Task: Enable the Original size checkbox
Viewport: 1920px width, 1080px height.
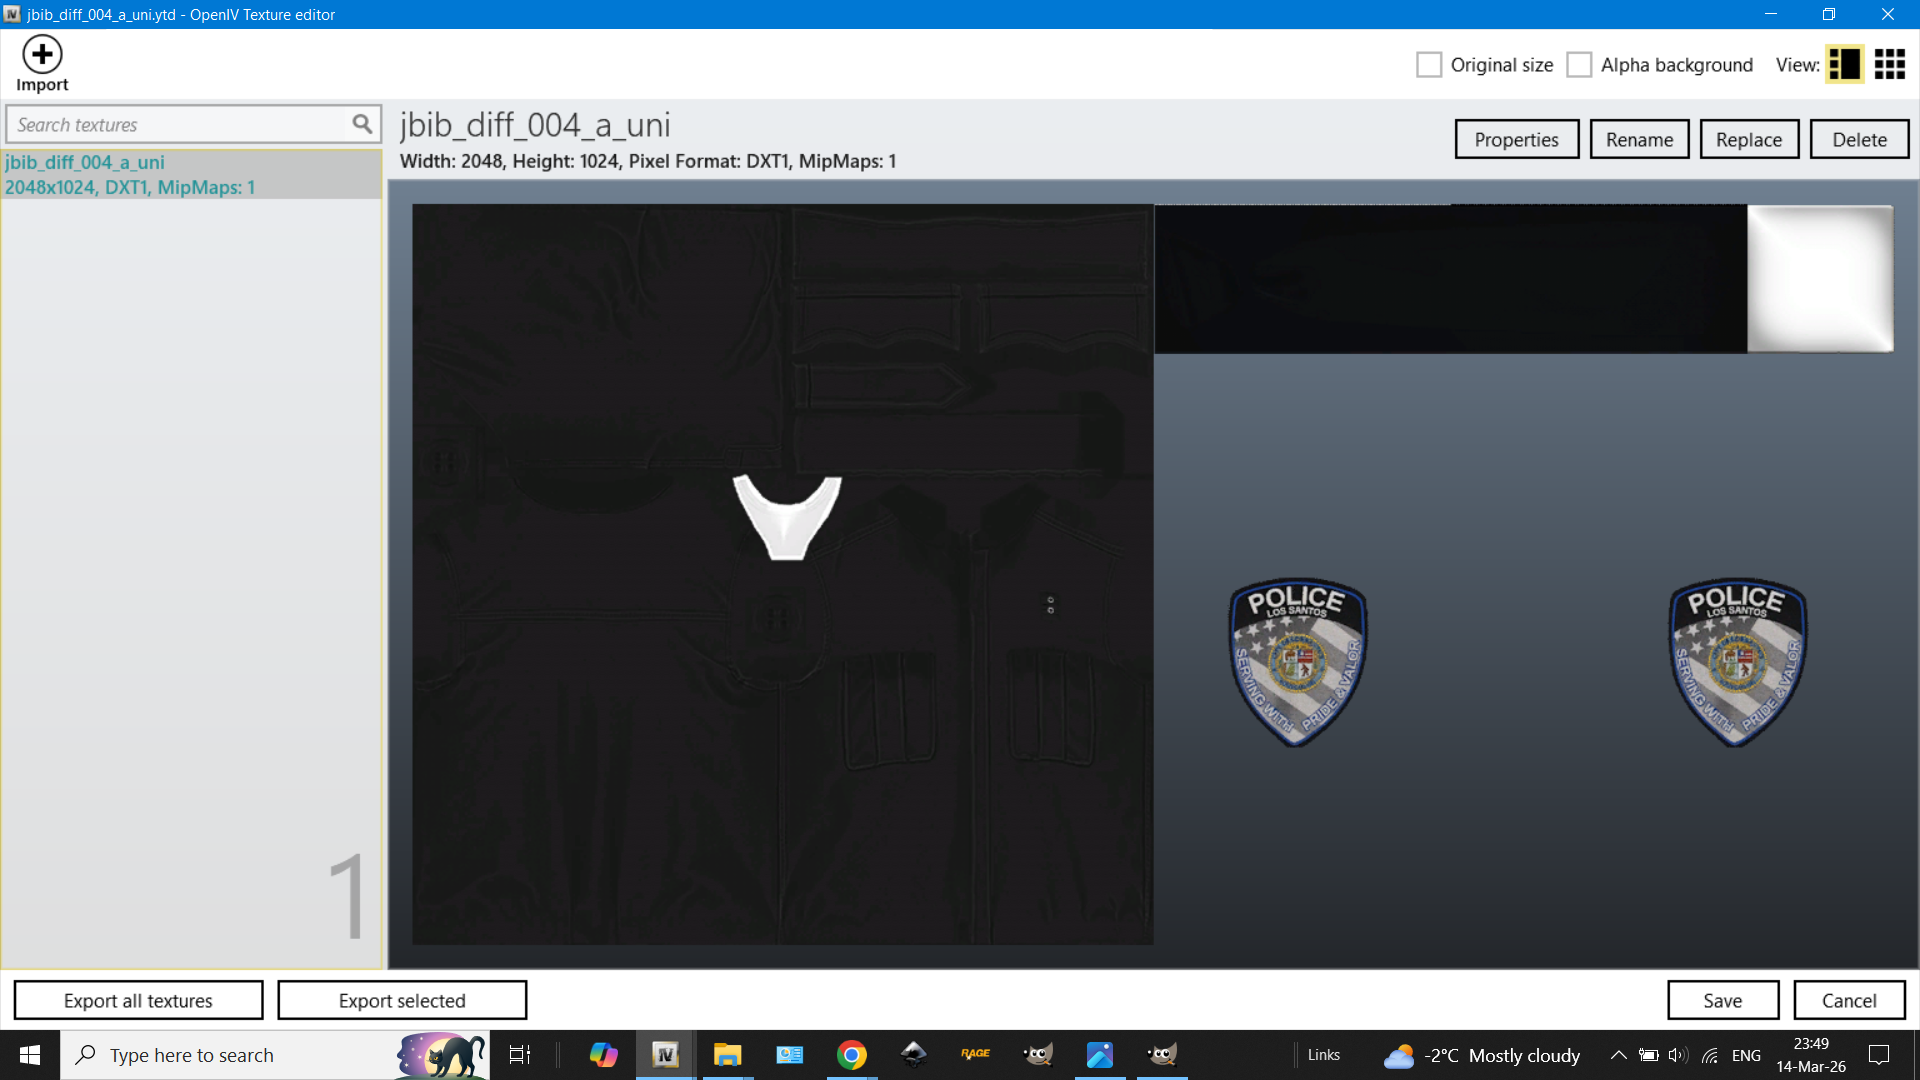Action: click(1429, 65)
